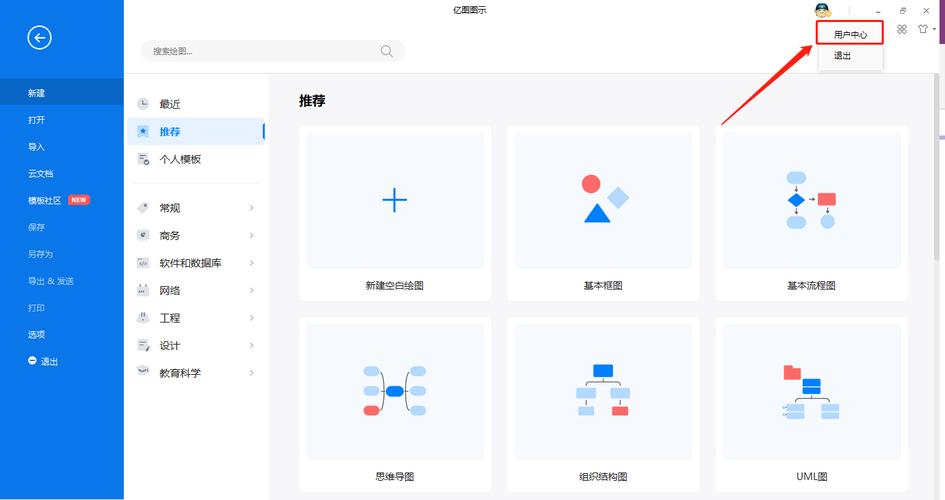The image size is (945, 500).
Task: Click the 搜索绘图 search field
Action: click(x=272, y=51)
